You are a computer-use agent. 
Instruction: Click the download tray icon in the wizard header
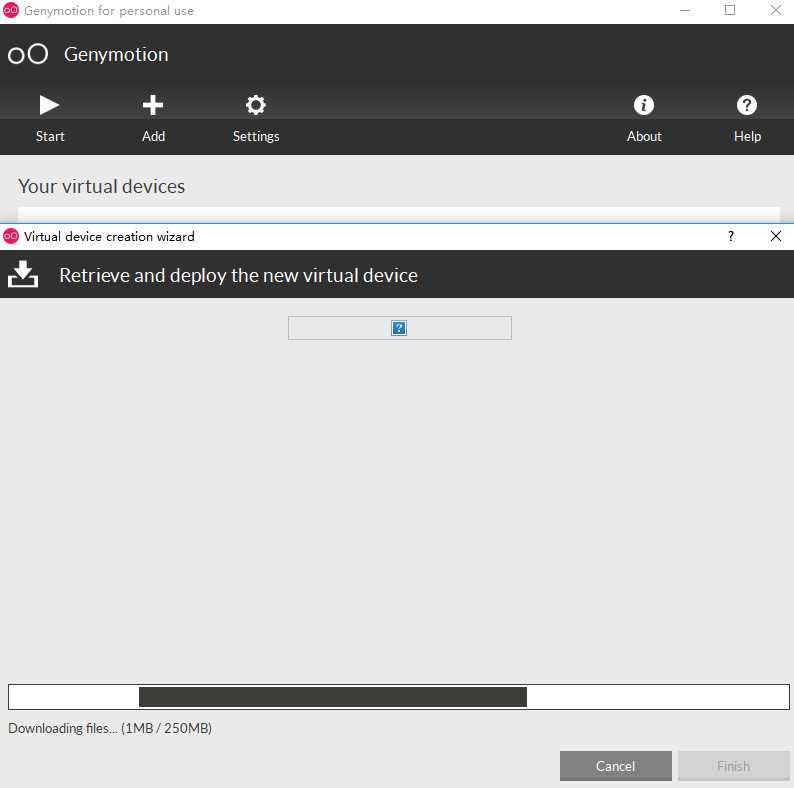[23, 274]
